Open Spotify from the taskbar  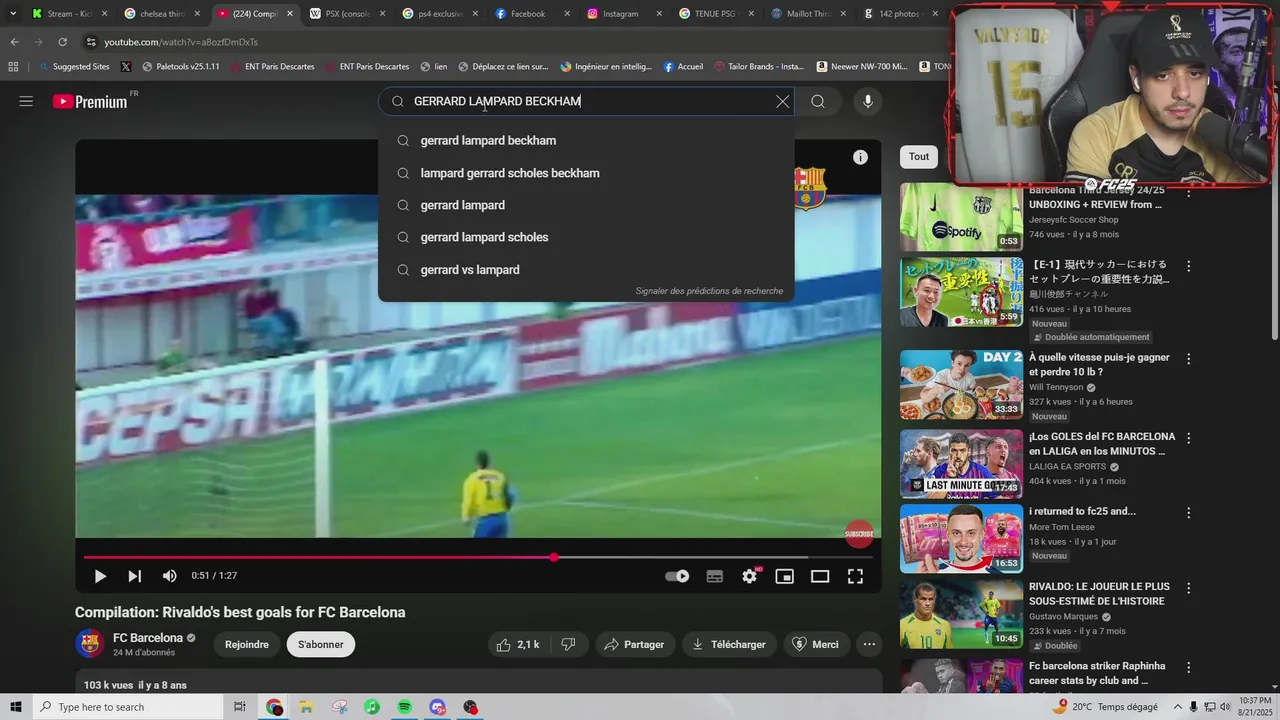[404, 707]
